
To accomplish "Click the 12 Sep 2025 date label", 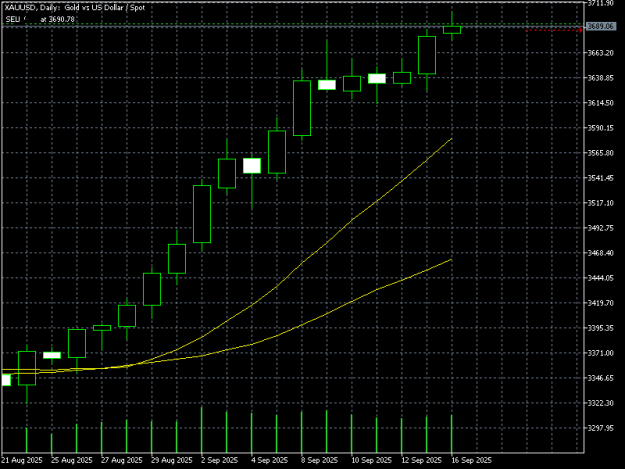I will [421, 460].
